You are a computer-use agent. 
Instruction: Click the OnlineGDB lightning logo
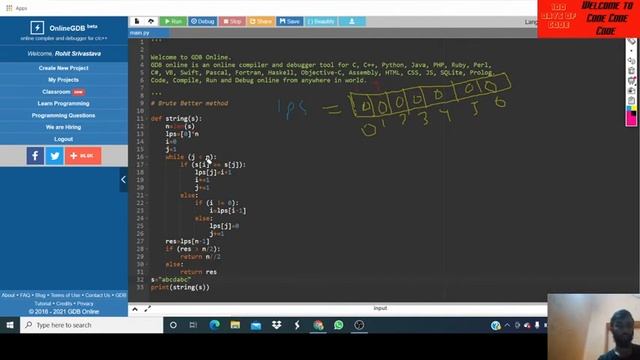click(37, 27)
